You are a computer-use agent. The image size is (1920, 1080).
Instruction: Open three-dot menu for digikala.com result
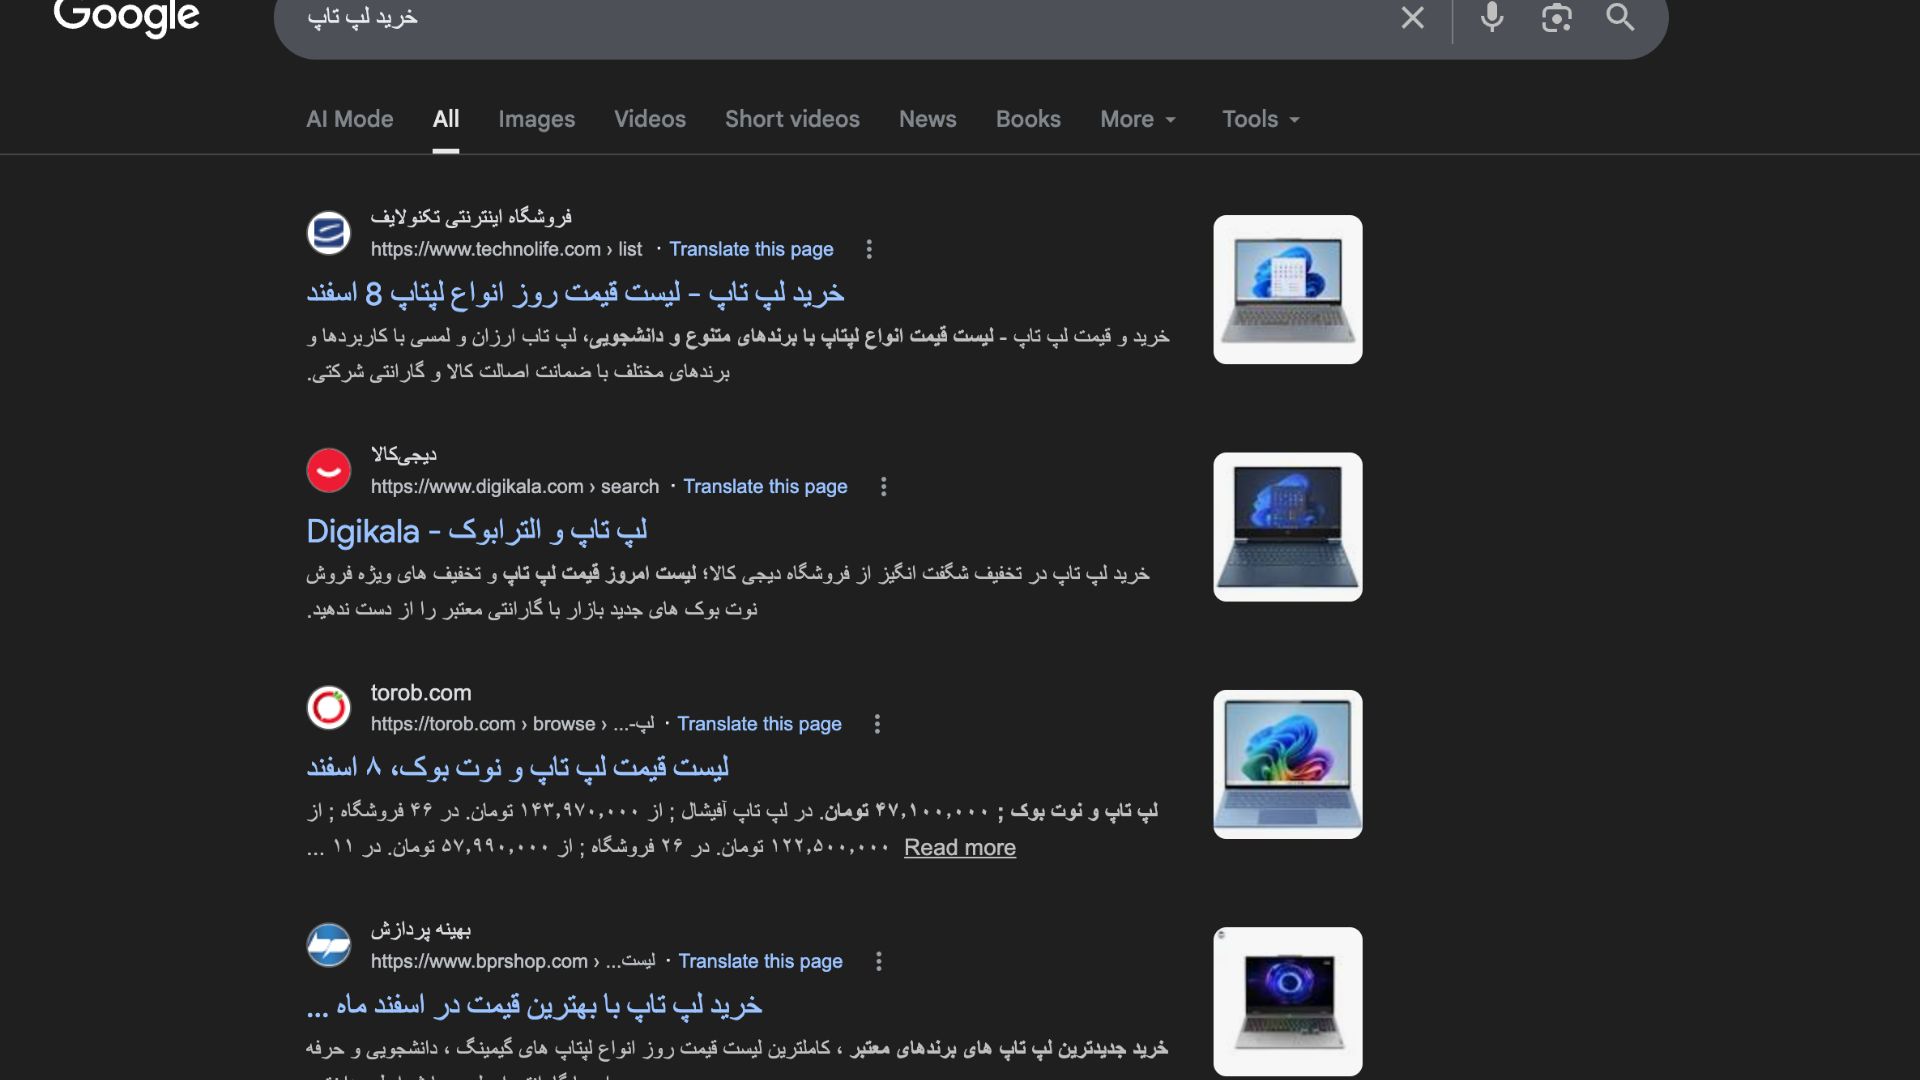pyautogui.click(x=883, y=487)
